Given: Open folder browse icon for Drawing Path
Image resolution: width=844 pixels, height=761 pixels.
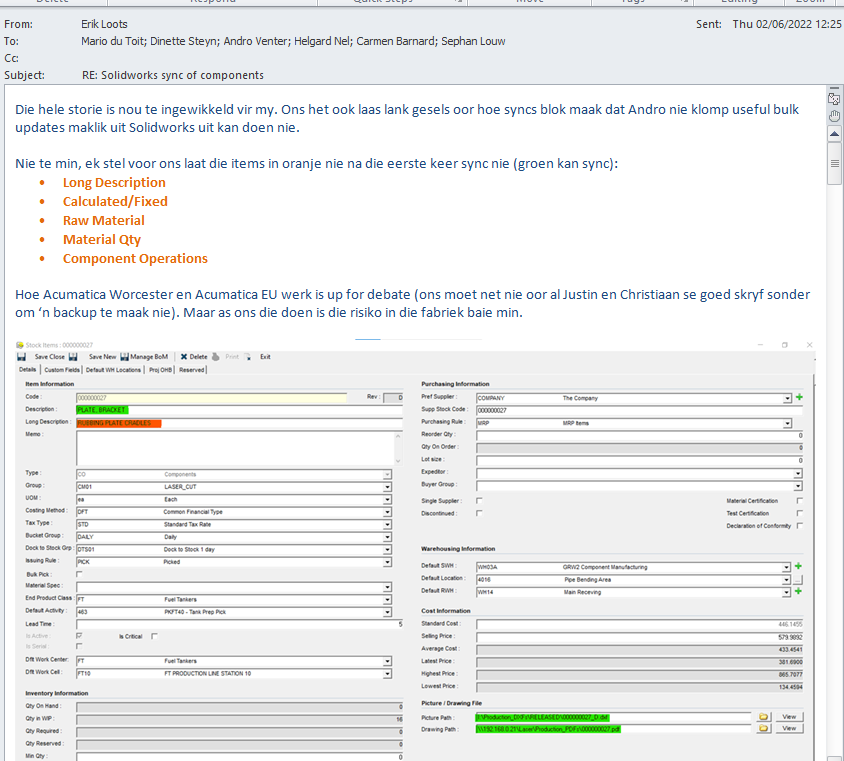Looking at the screenshot, I should pyautogui.click(x=763, y=729).
